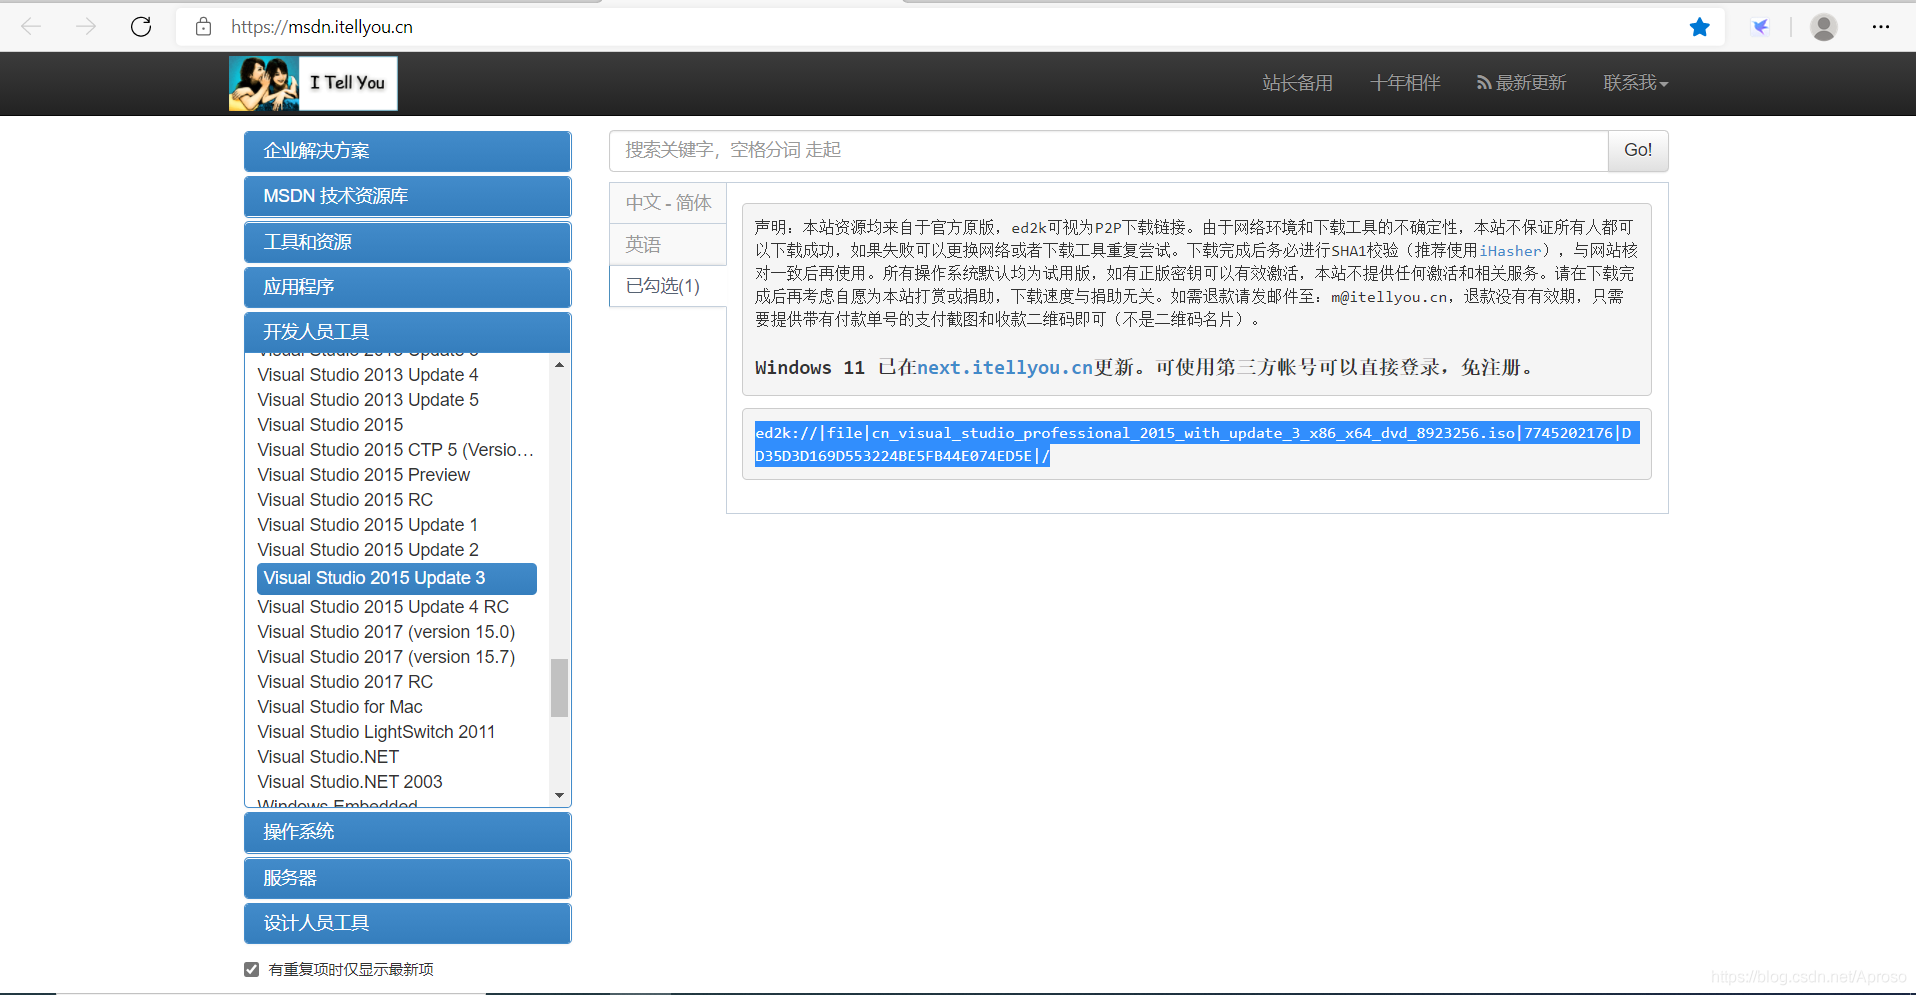Expand the 工具和资源 panel
Image resolution: width=1916 pixels, height=995 pixels.
pos(408,242)
